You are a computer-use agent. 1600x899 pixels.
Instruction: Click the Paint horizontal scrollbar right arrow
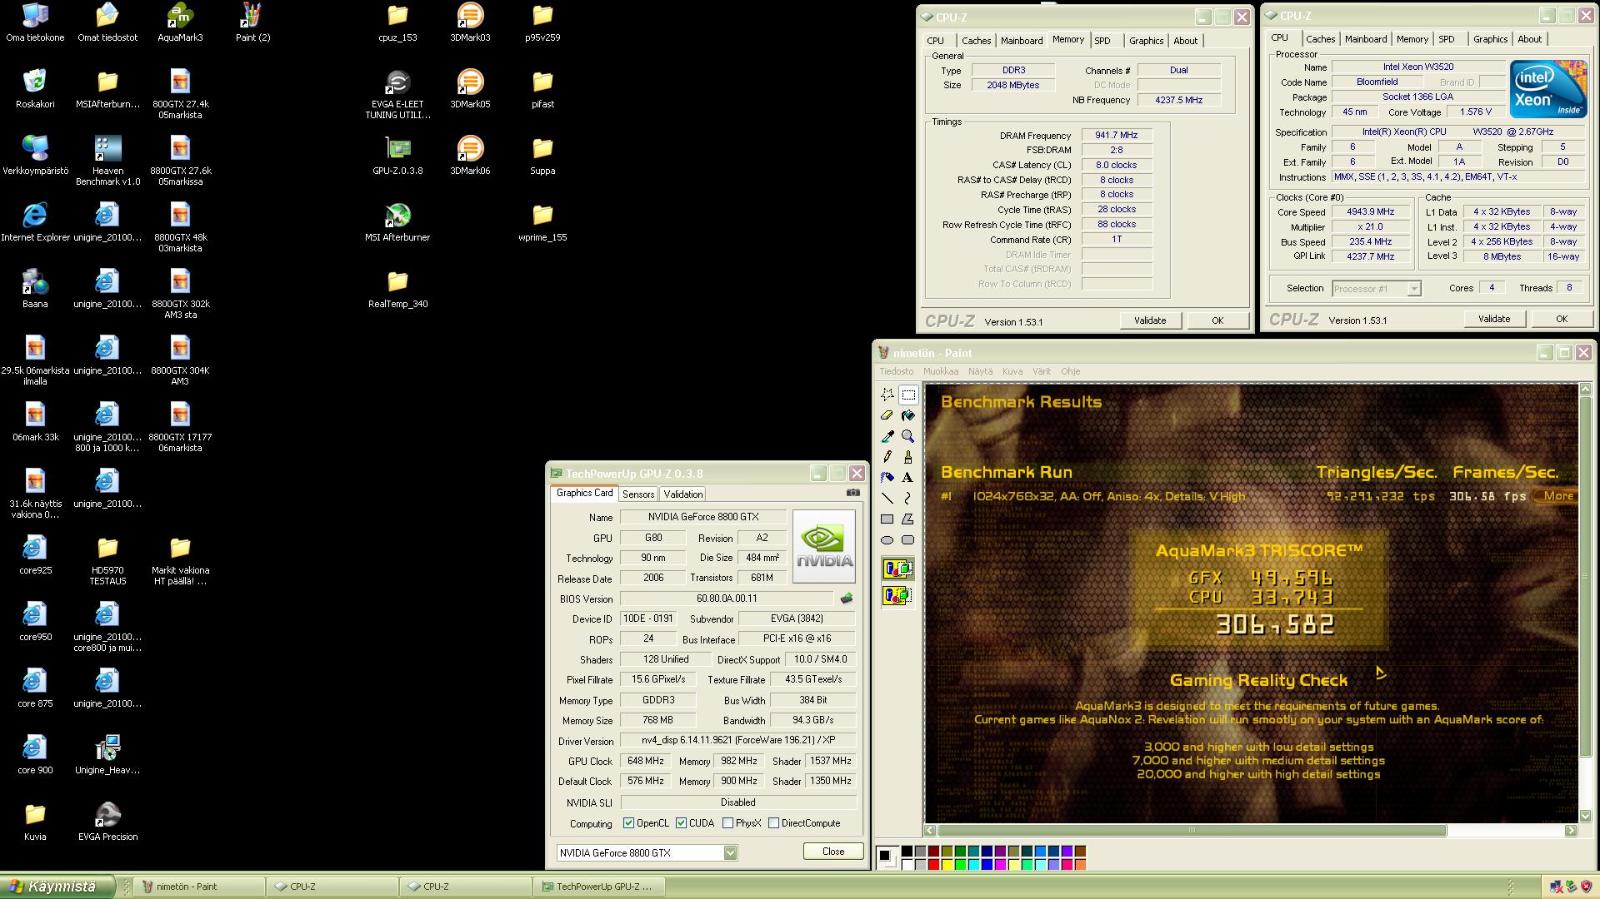pyautogui.click(x=1571, y=830)
